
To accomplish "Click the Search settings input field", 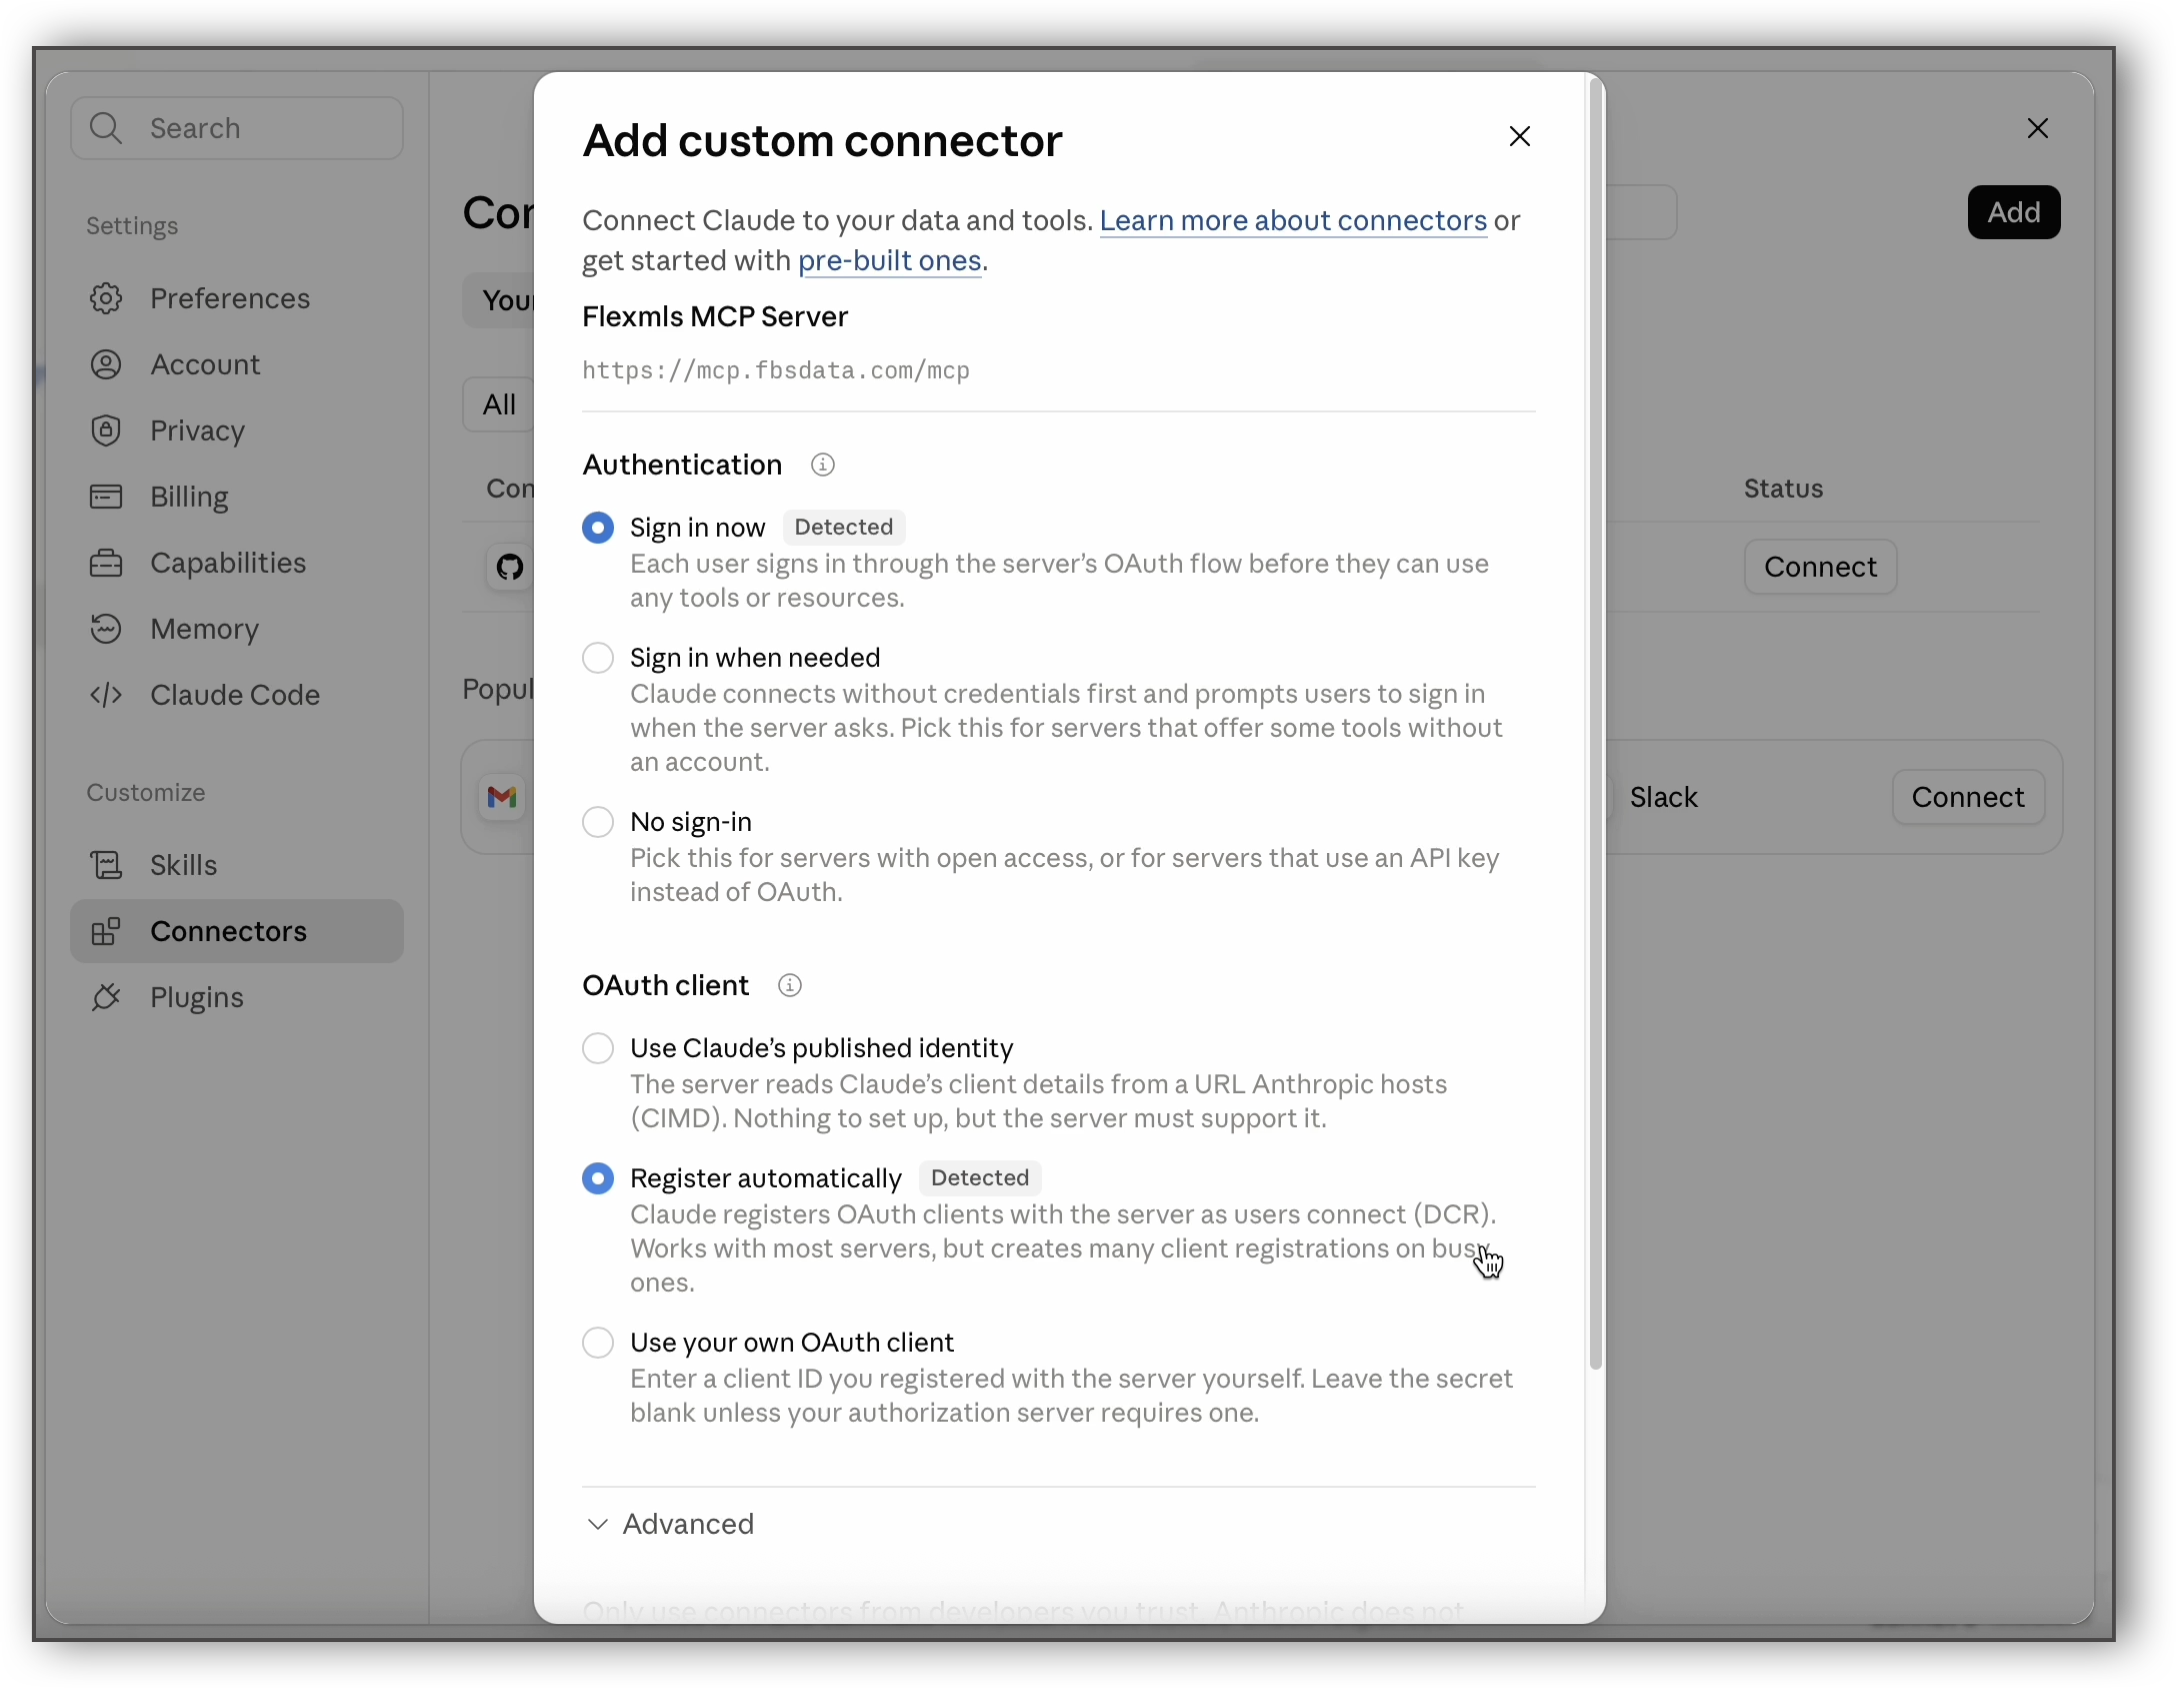I will pyautogui.click(x=237, y=128).
